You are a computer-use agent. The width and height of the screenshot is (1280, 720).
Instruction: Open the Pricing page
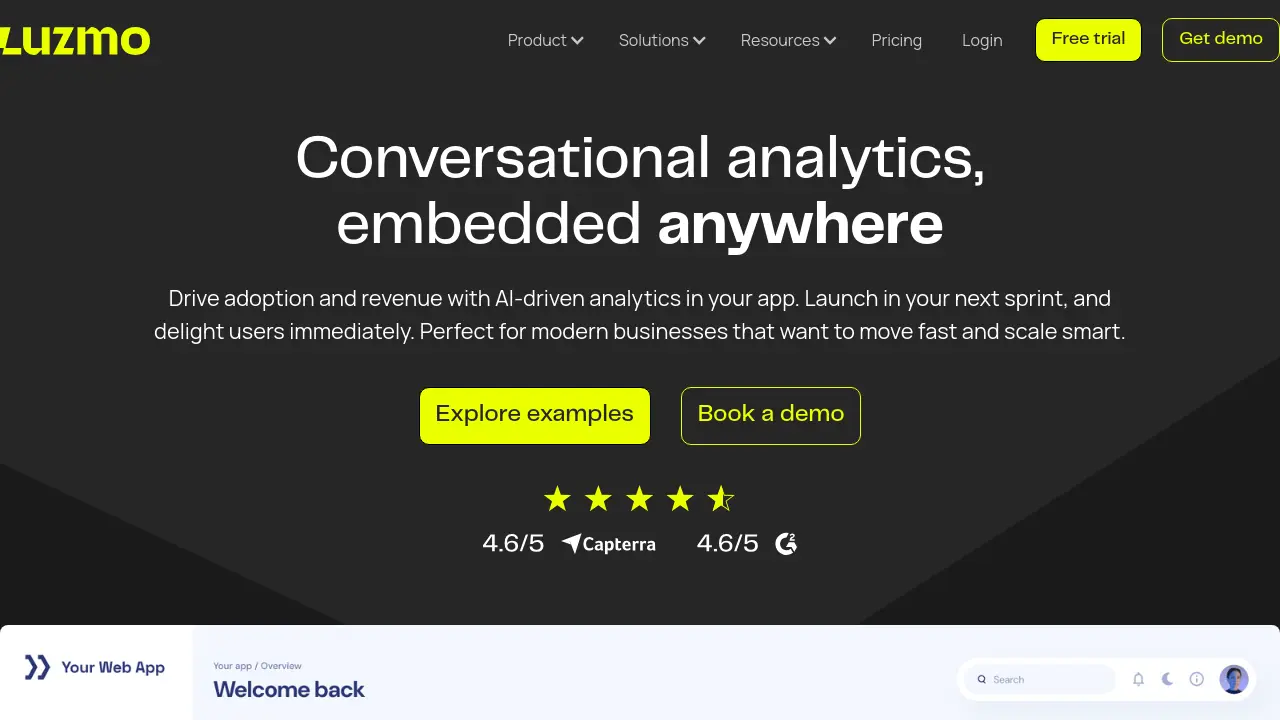coord(896,40)
